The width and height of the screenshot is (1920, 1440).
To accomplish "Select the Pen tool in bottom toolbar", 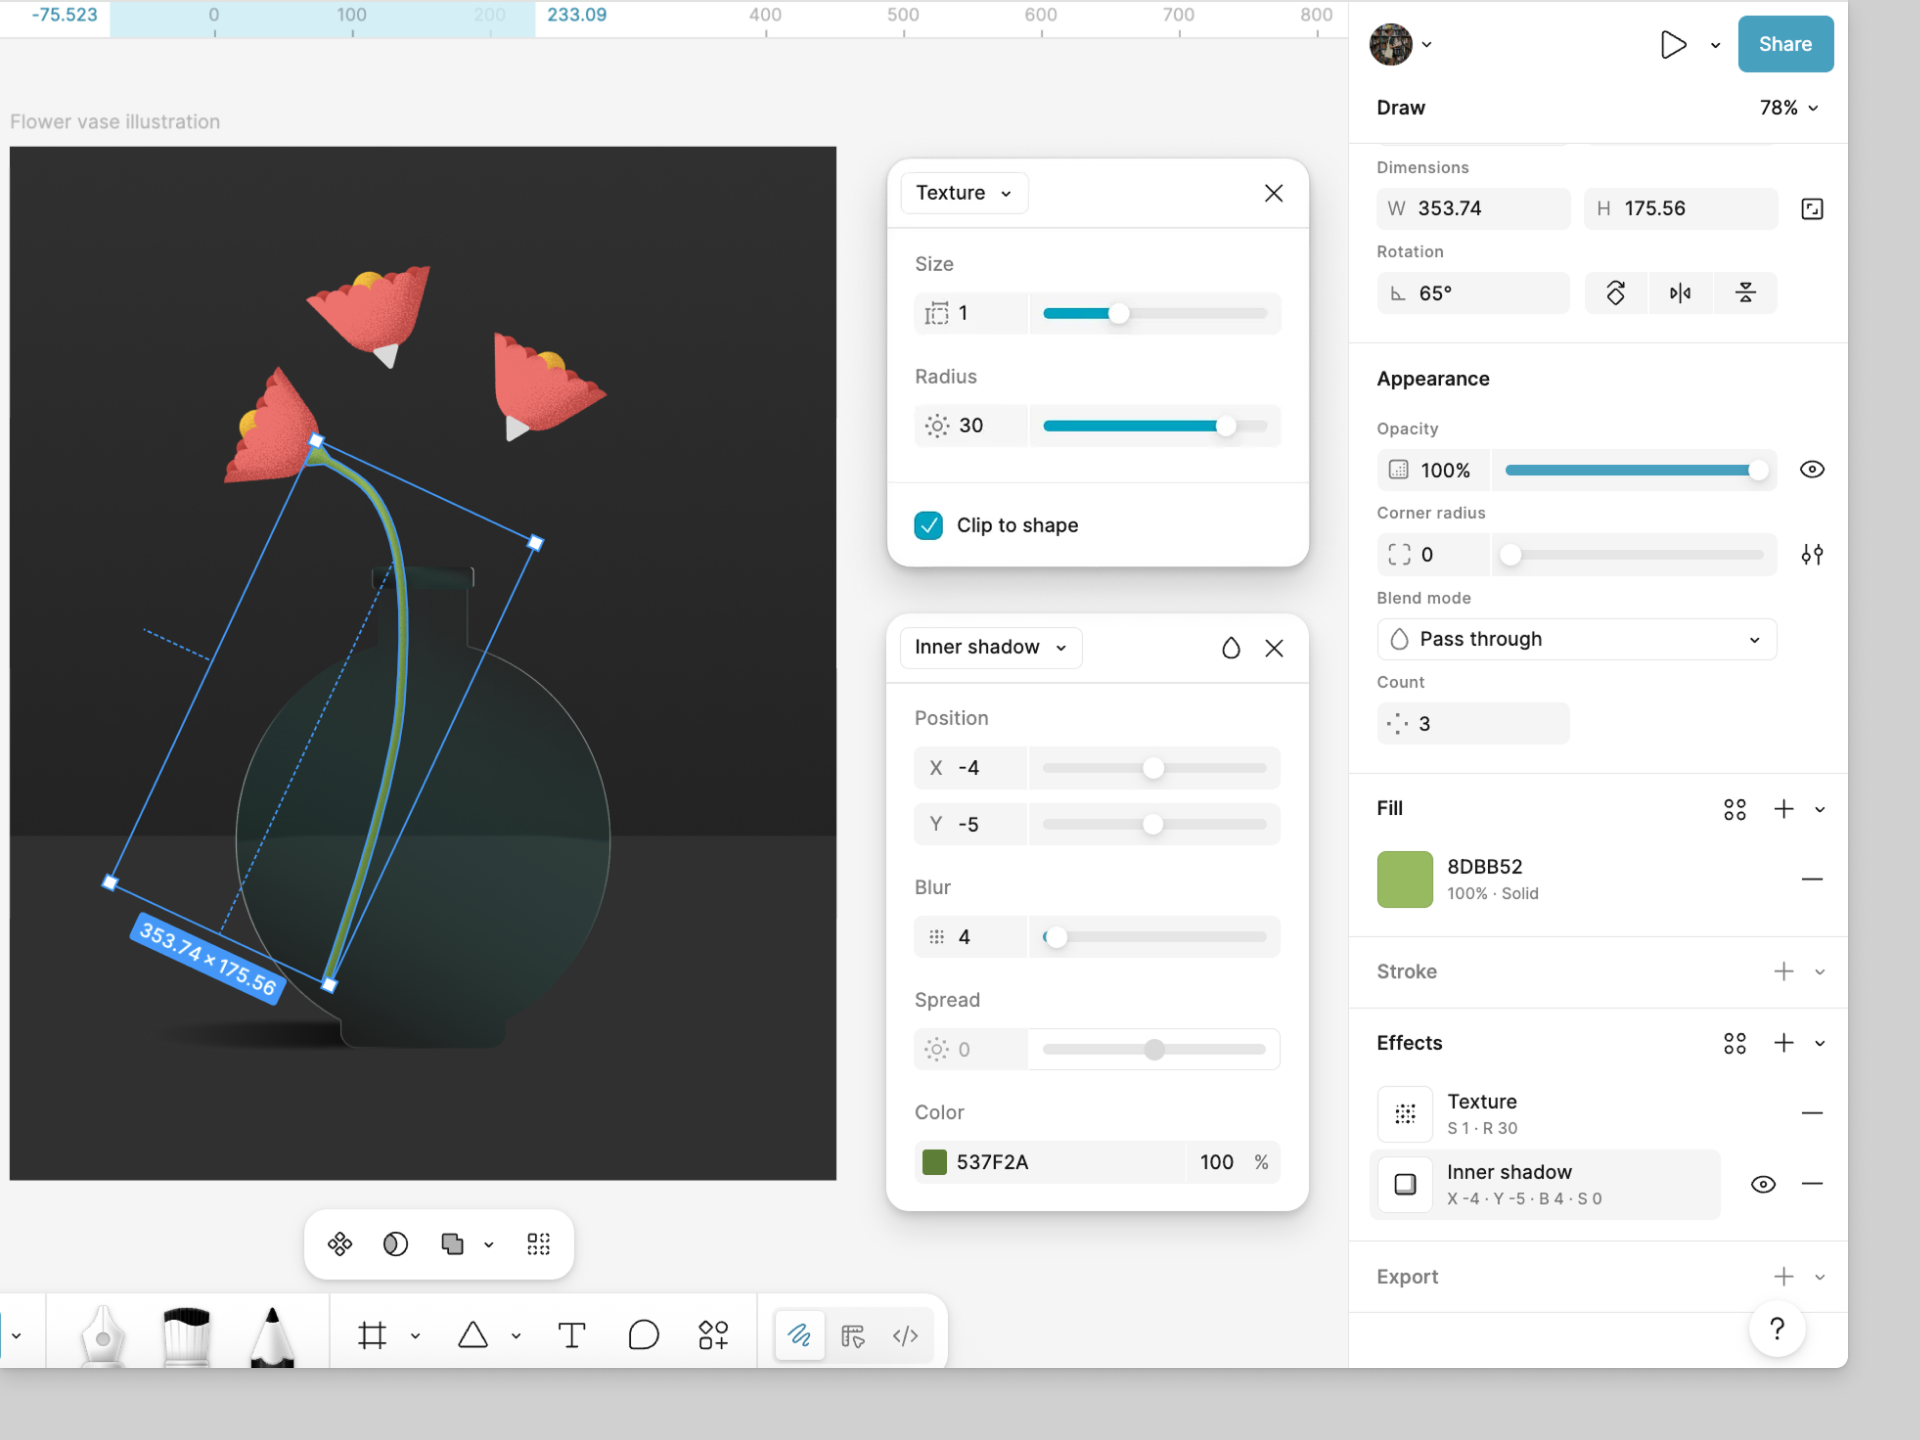I will [x=102, y=1335].
